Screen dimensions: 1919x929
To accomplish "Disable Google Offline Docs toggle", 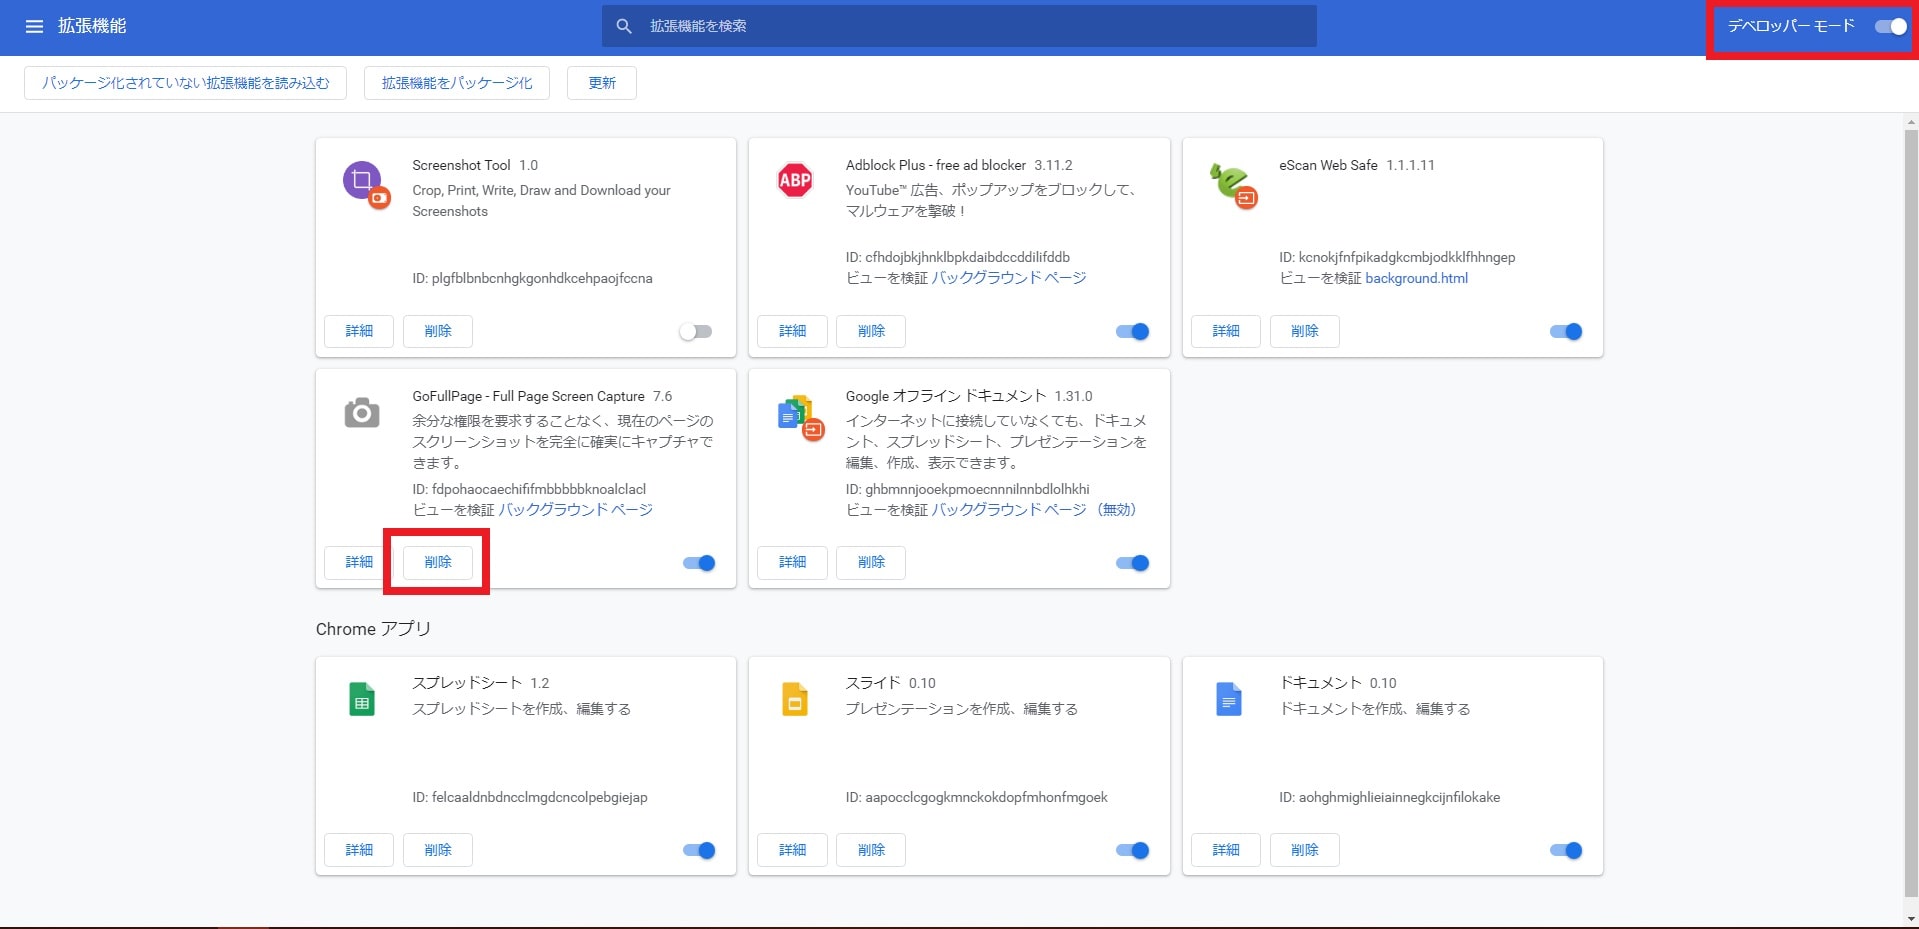I will point(1132,563).
